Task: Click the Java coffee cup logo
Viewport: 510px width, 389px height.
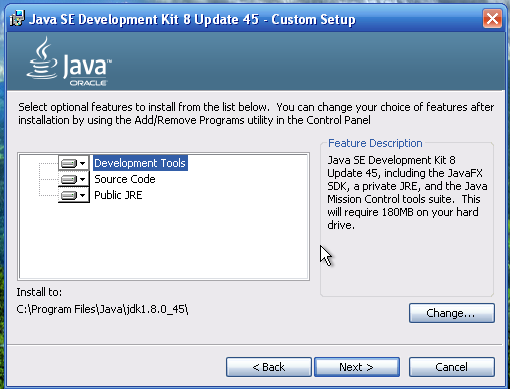Action: point(42,58)
